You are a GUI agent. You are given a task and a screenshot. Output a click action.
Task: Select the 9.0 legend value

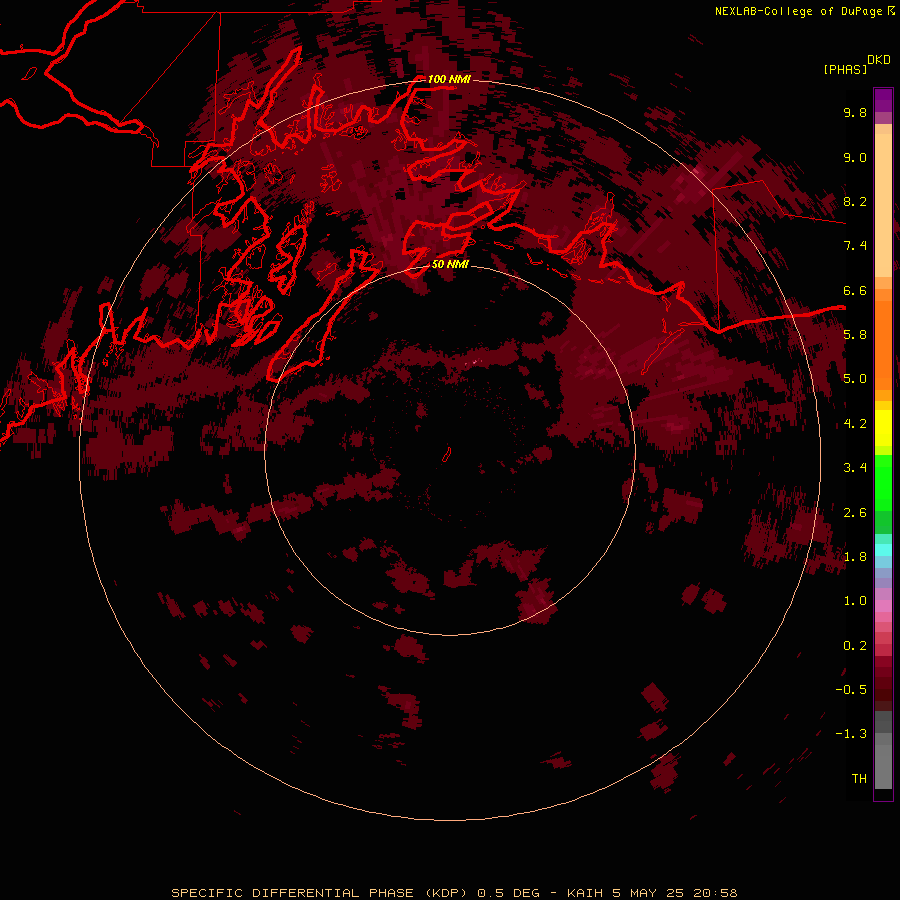[x=855, y=157]
